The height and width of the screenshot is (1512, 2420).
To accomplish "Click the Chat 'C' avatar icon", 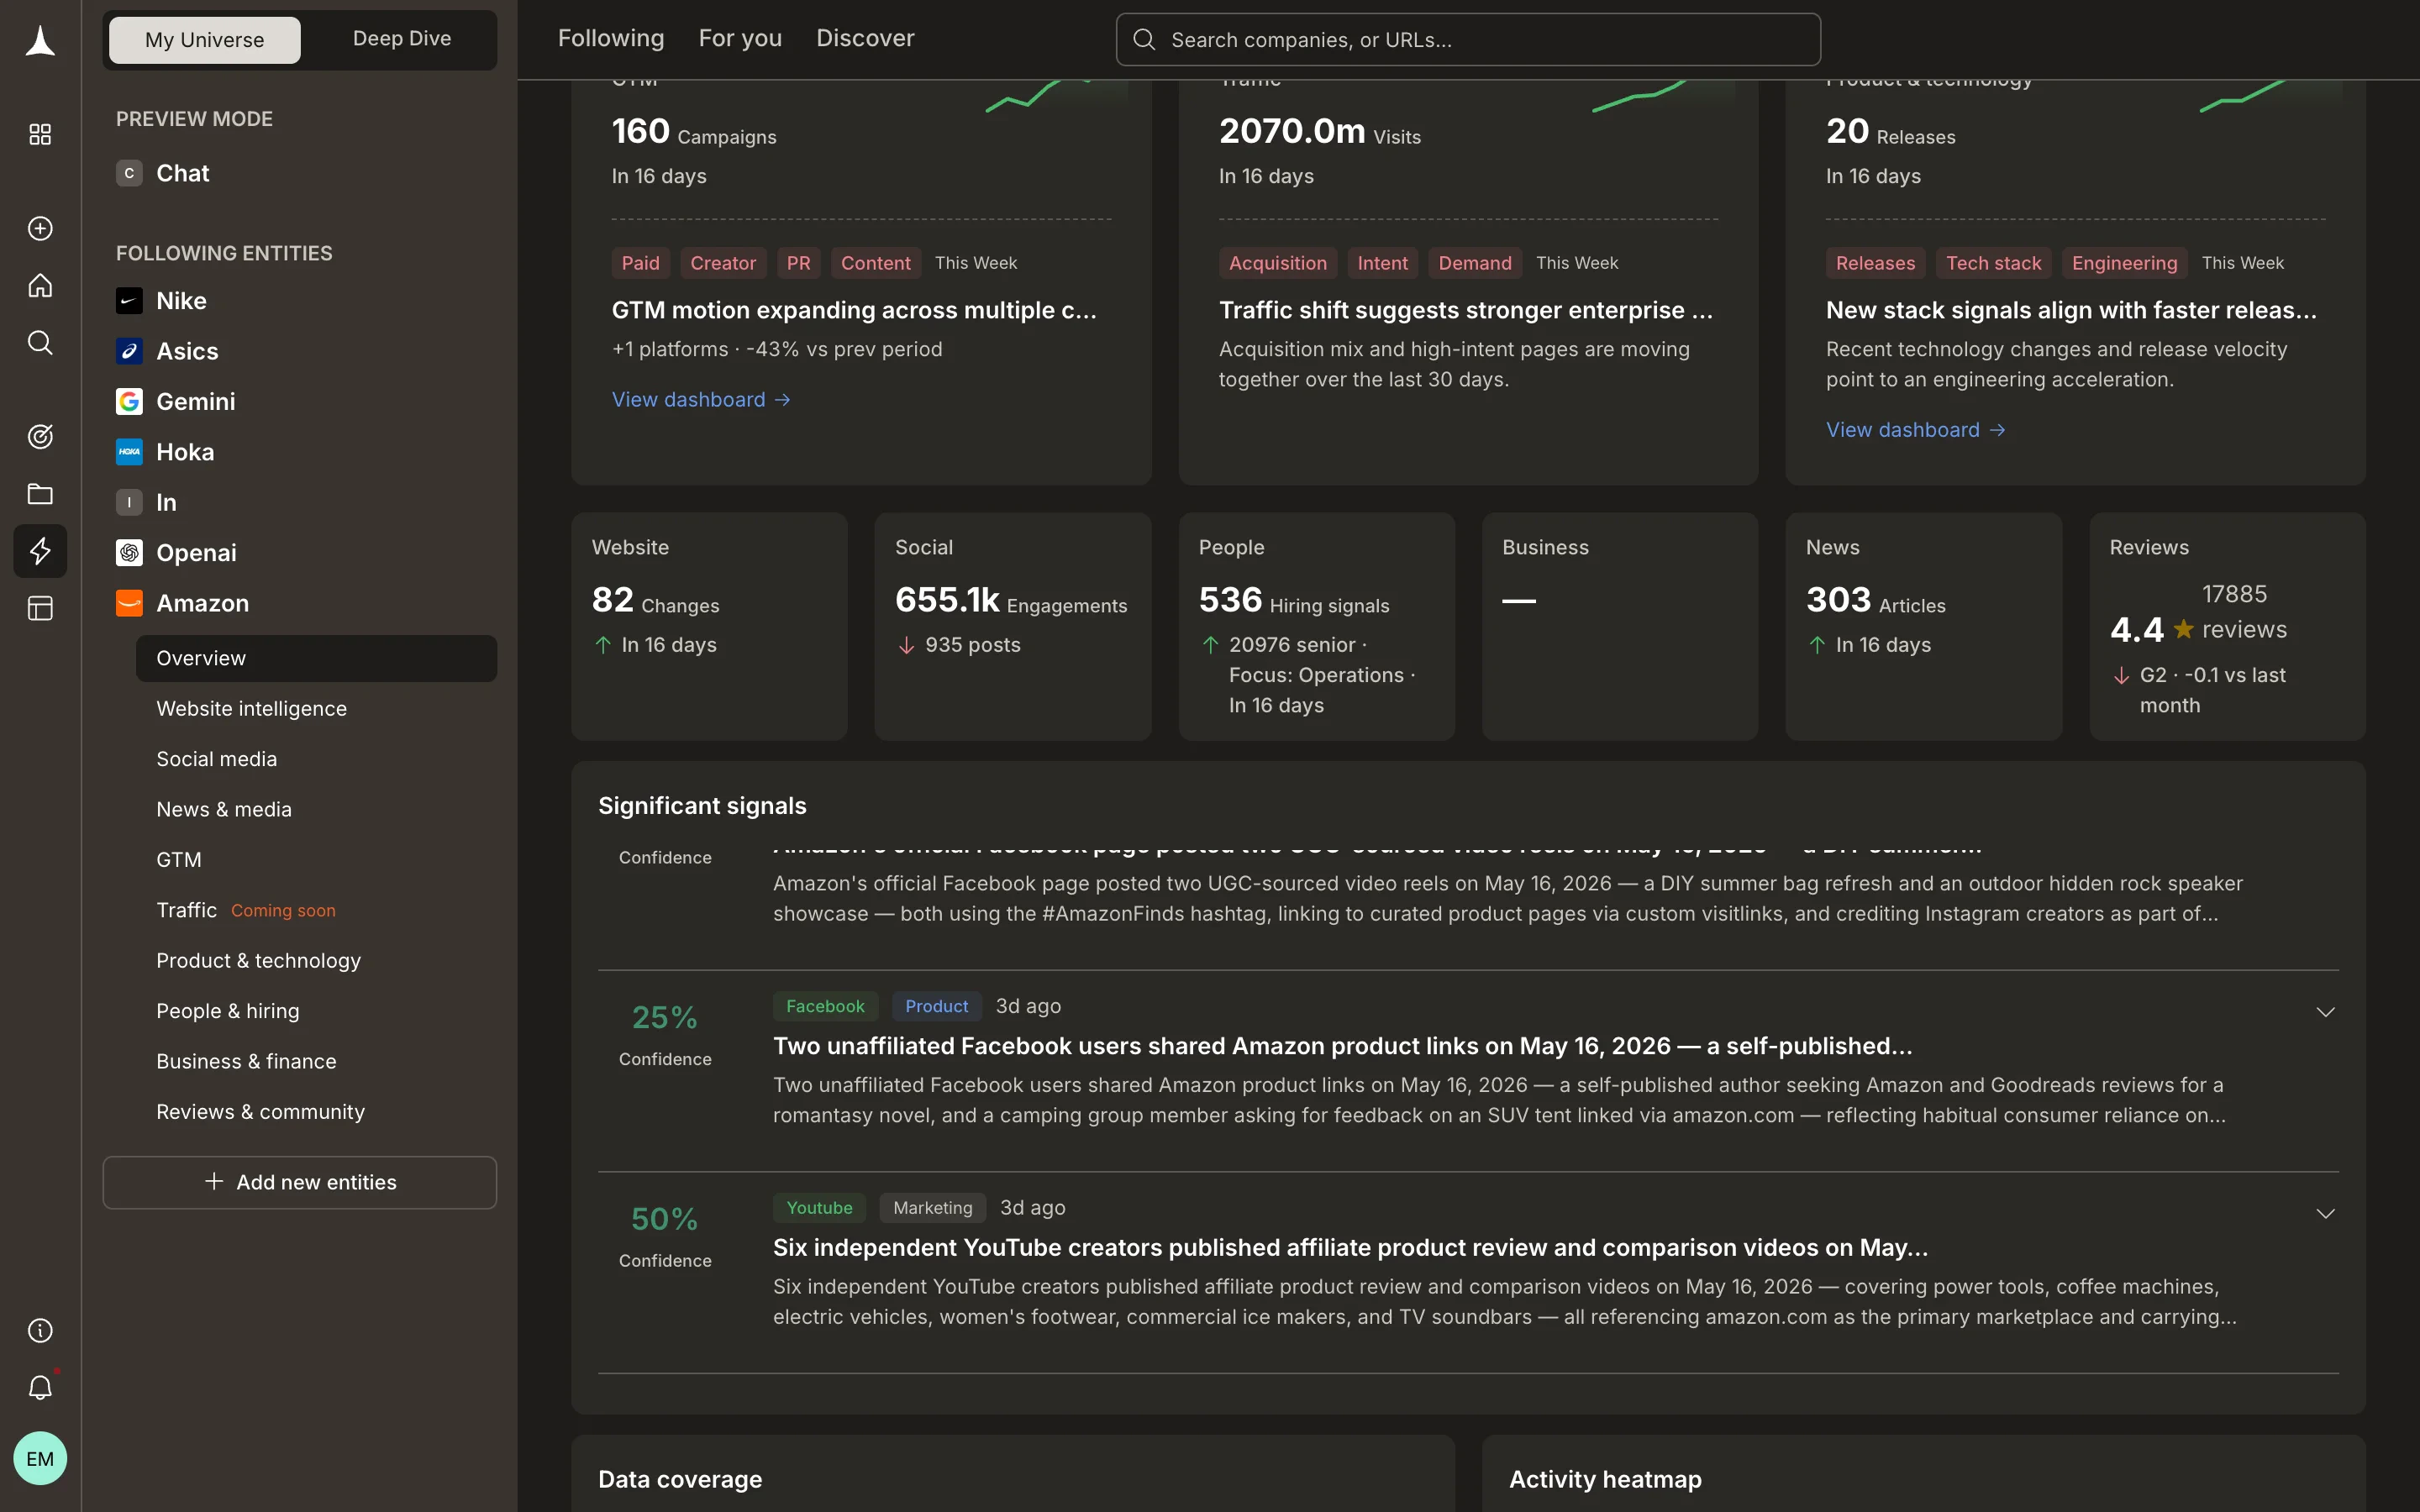I will tap(129, 173).
